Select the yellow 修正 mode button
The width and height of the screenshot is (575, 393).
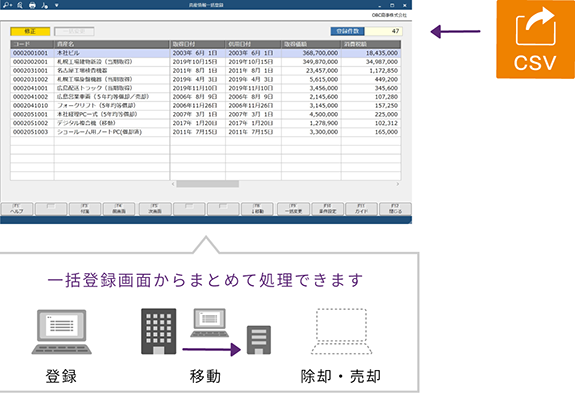(30, 31)
